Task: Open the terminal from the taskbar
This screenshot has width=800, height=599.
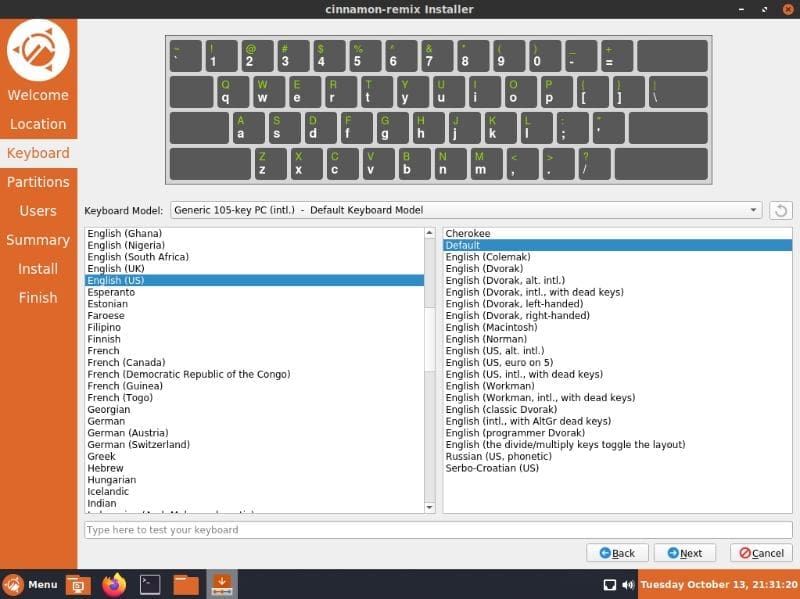Action: point(150,585)
